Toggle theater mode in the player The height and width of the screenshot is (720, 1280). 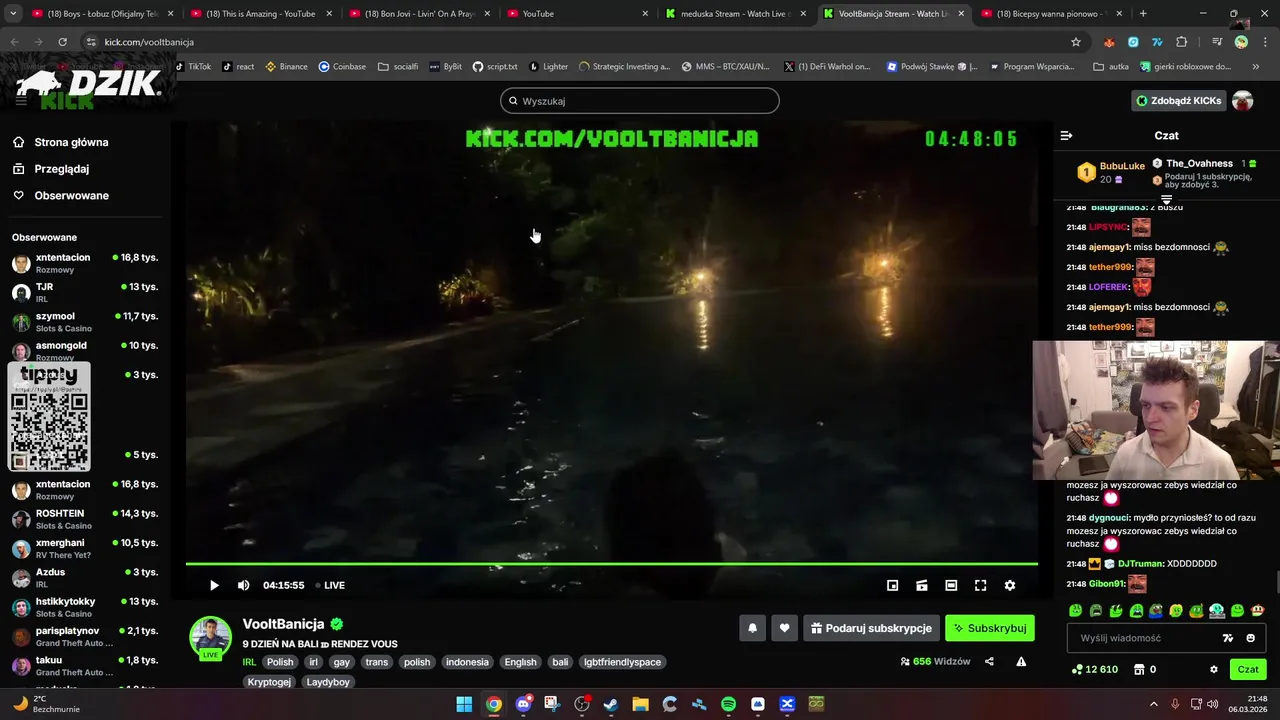(x=951, y=585)
